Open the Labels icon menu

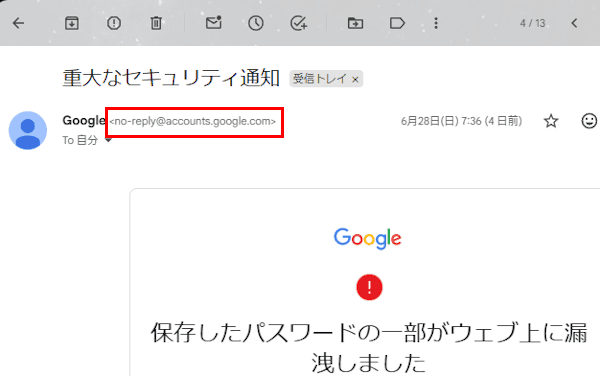click(x=397, y=23)
